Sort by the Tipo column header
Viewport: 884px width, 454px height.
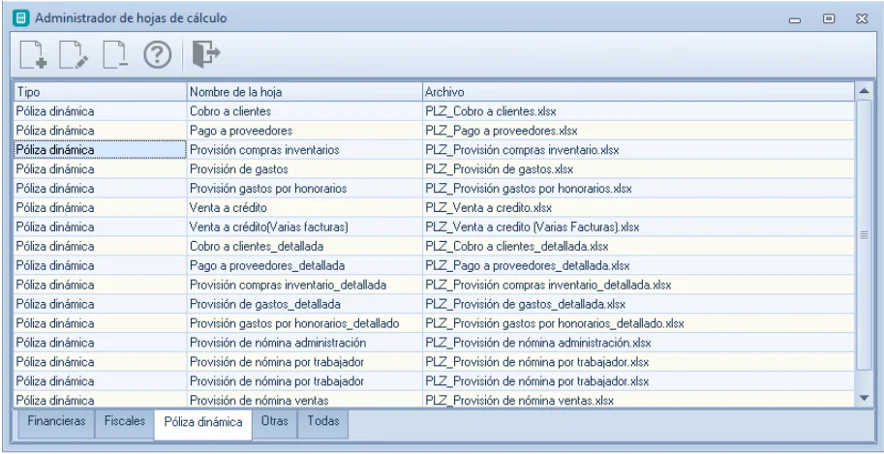point(100,92)
